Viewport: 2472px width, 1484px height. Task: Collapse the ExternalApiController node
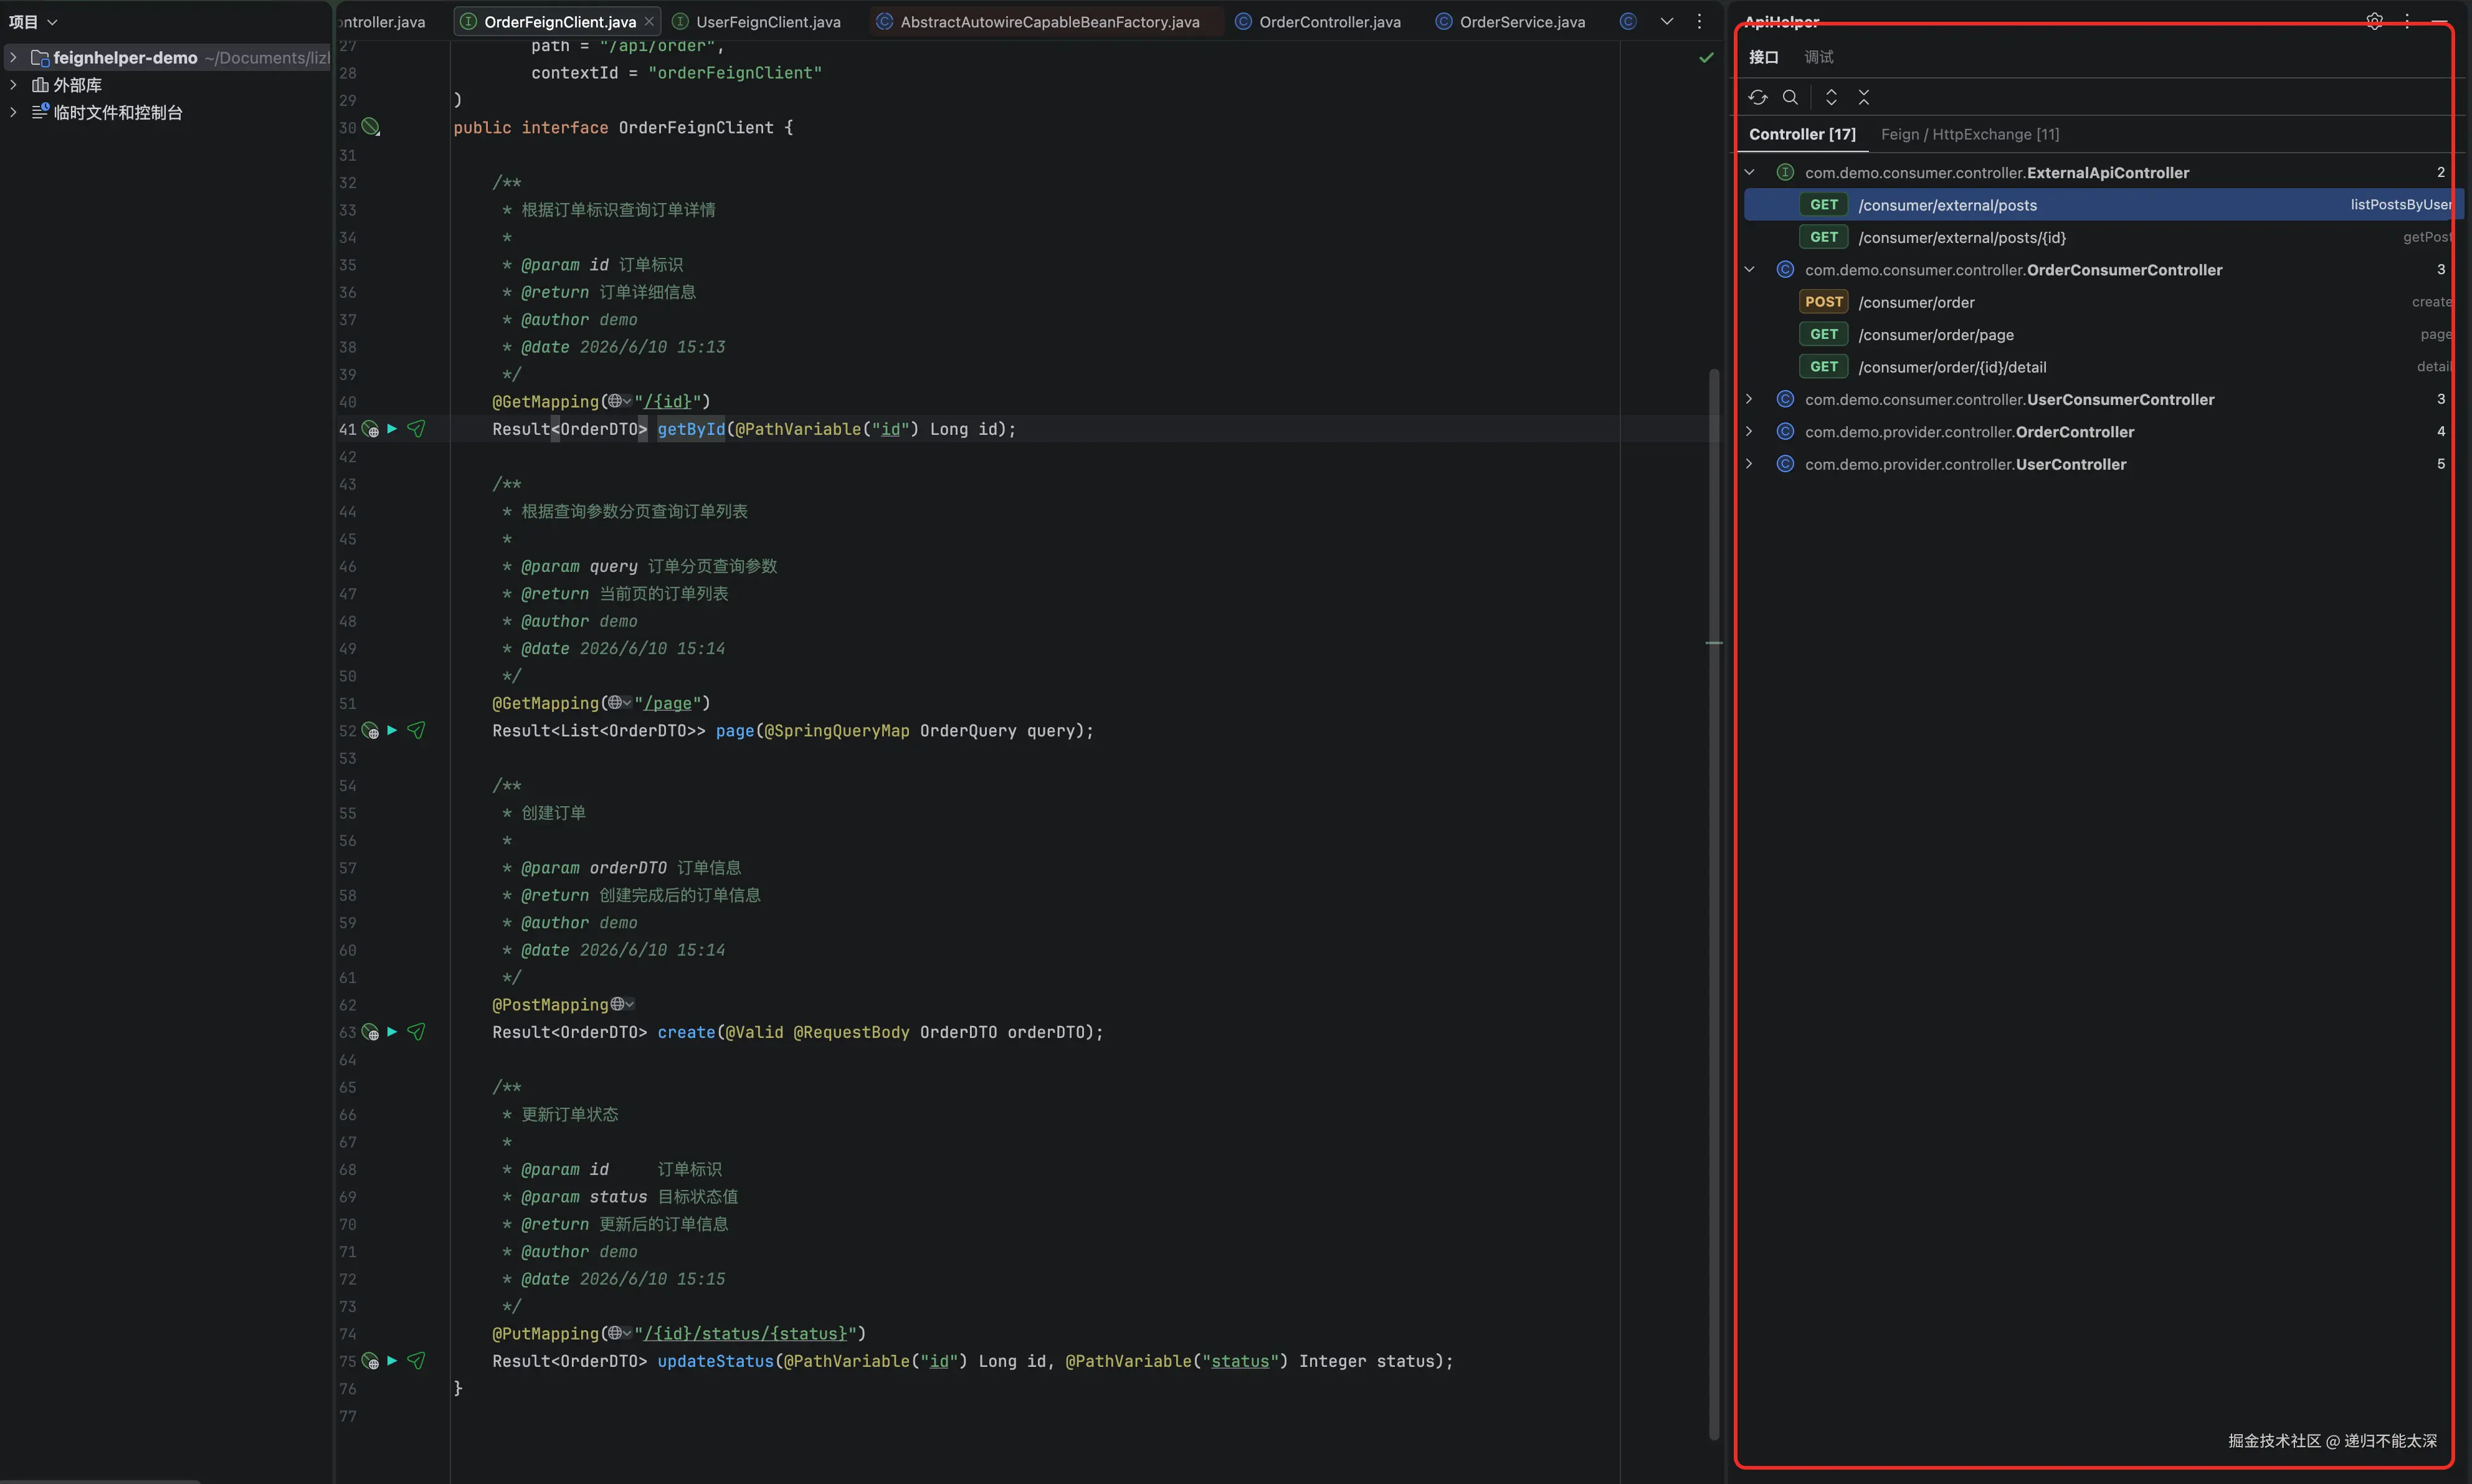click(1749, 173)
